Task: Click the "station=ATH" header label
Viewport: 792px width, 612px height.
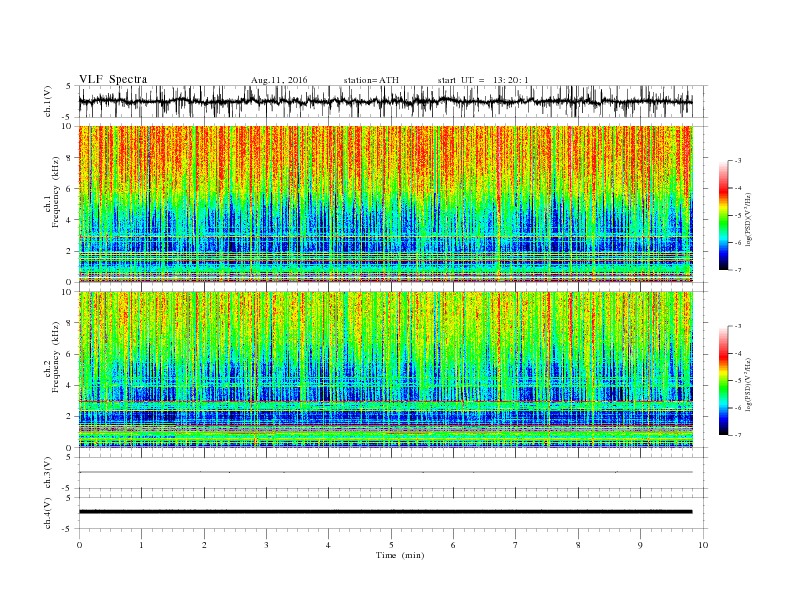Action: [x=371, y=80]
